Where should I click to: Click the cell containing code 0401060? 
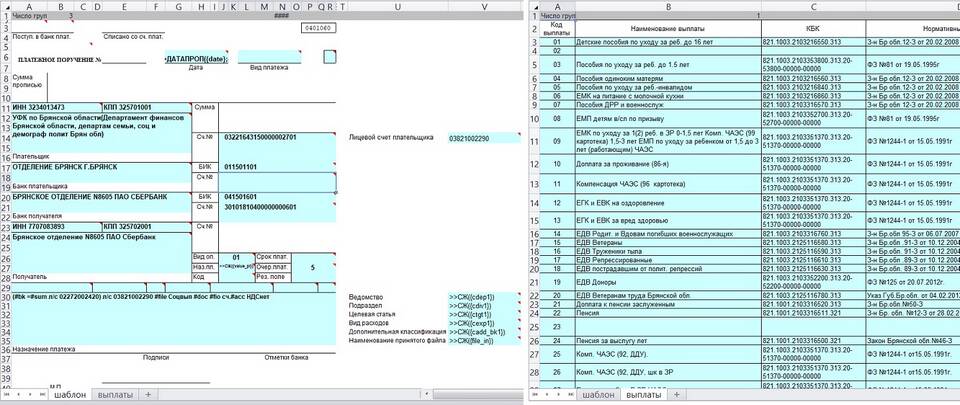tap(317, 28)
